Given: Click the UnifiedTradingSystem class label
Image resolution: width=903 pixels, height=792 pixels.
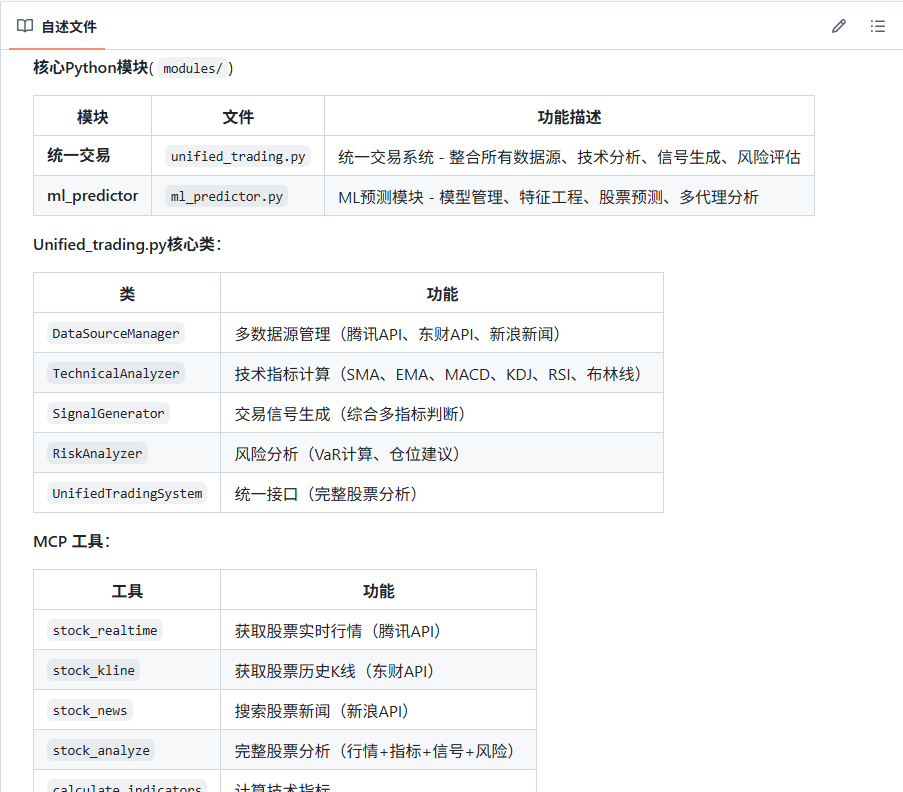Looking at the screenshot, I should tap(127, 494).
